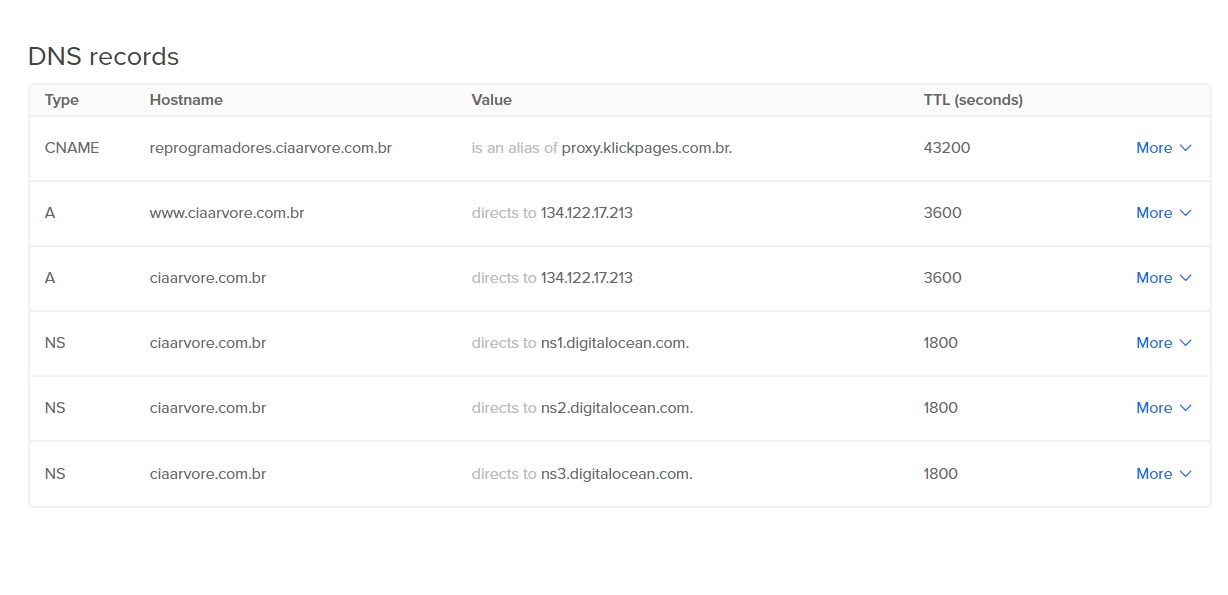Click the ns3.digitalocean.com. value
This screenshot has width=1228, height=595.
click(617, 474)
